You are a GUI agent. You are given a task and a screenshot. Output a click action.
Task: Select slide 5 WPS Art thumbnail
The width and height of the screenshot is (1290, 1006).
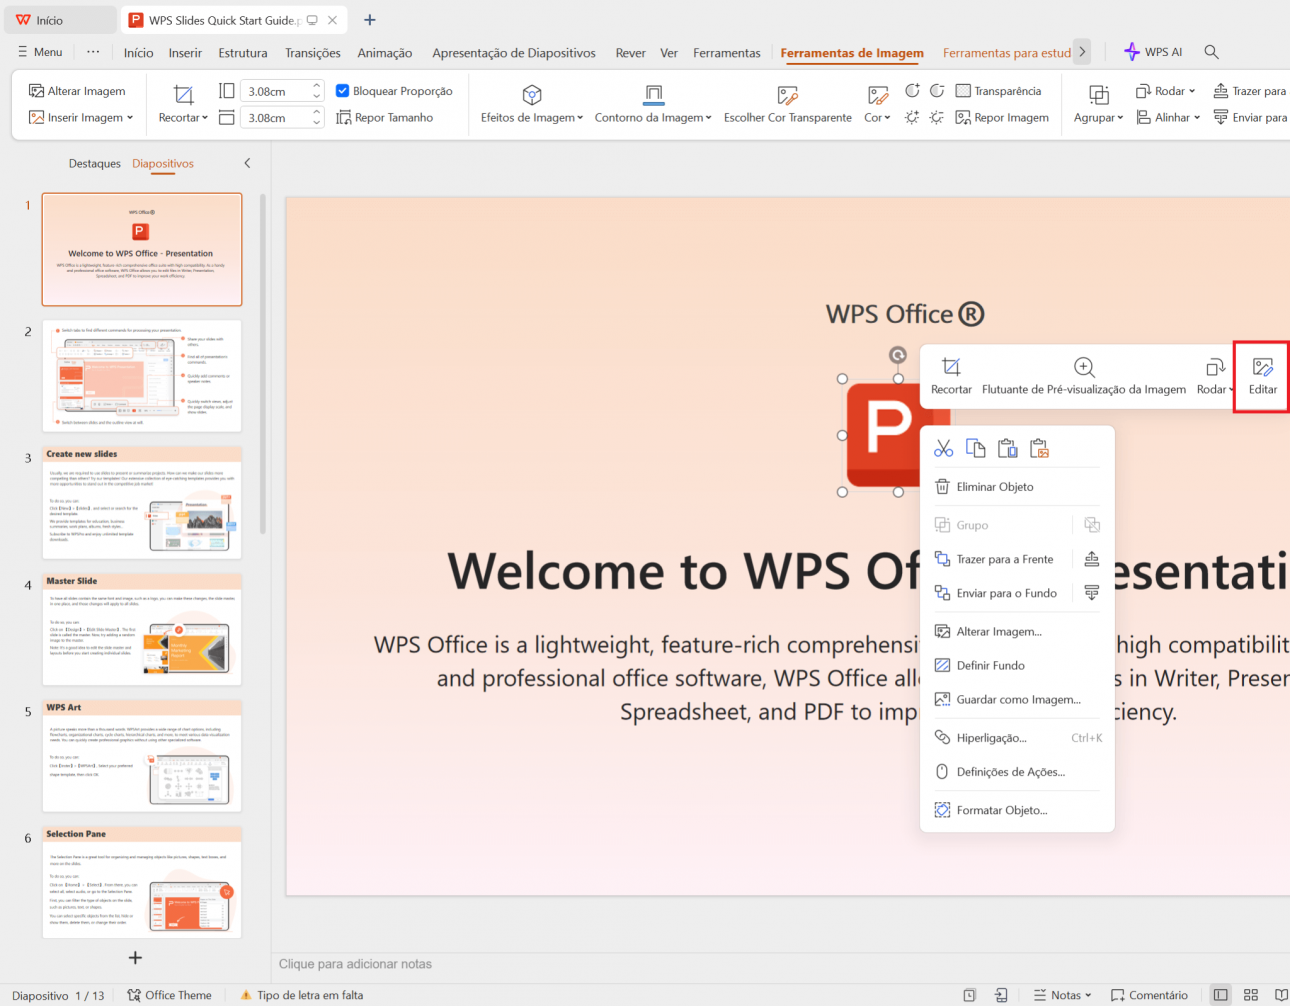pos(142,756)
